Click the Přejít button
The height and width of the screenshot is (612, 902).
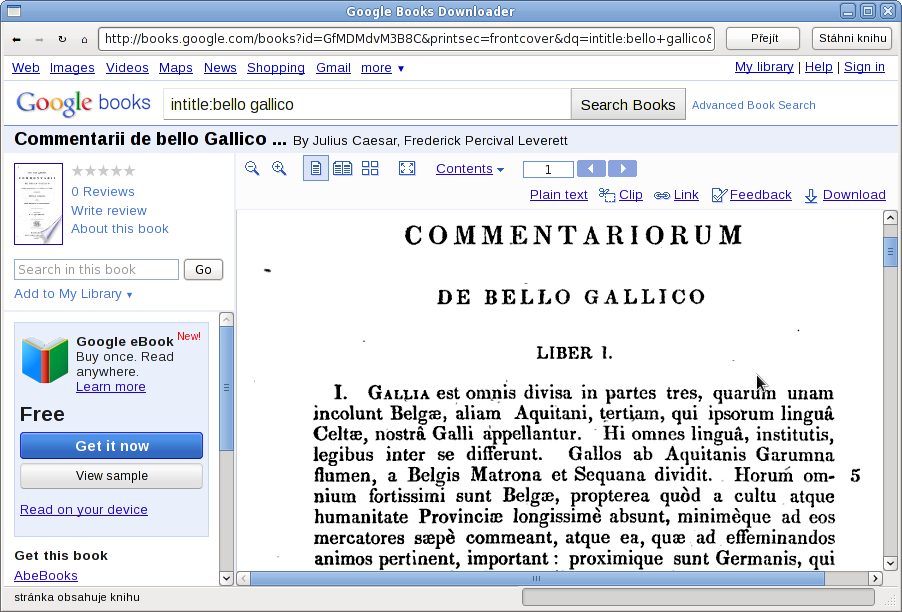click(x=763, y=39)
